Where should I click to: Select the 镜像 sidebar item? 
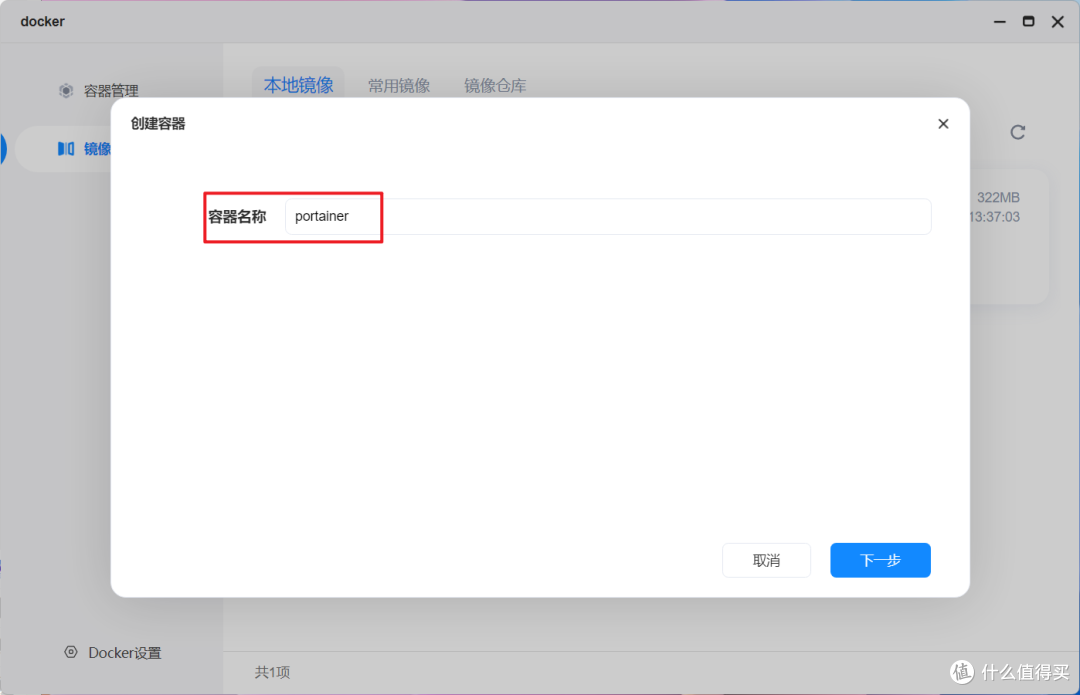63,149
